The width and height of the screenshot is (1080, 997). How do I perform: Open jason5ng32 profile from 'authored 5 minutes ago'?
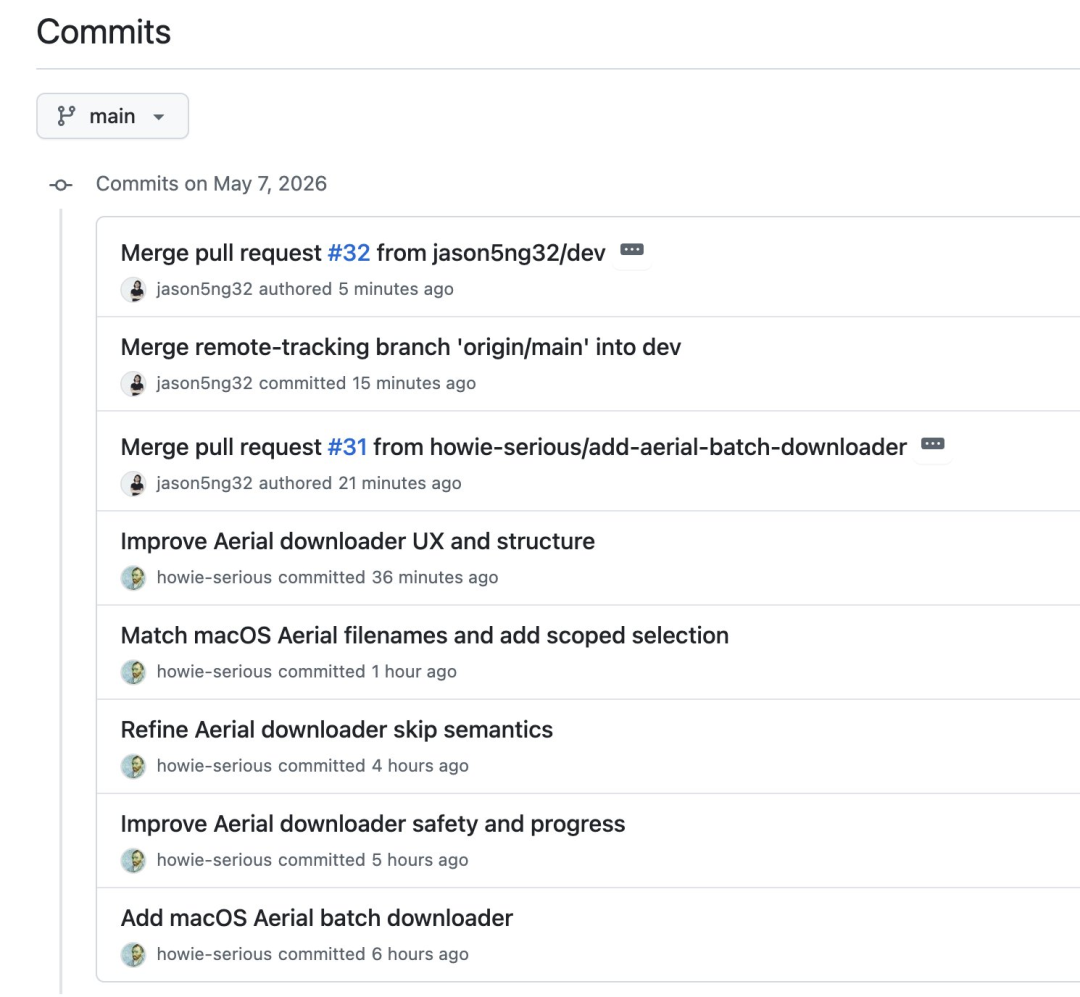(205, 289)
